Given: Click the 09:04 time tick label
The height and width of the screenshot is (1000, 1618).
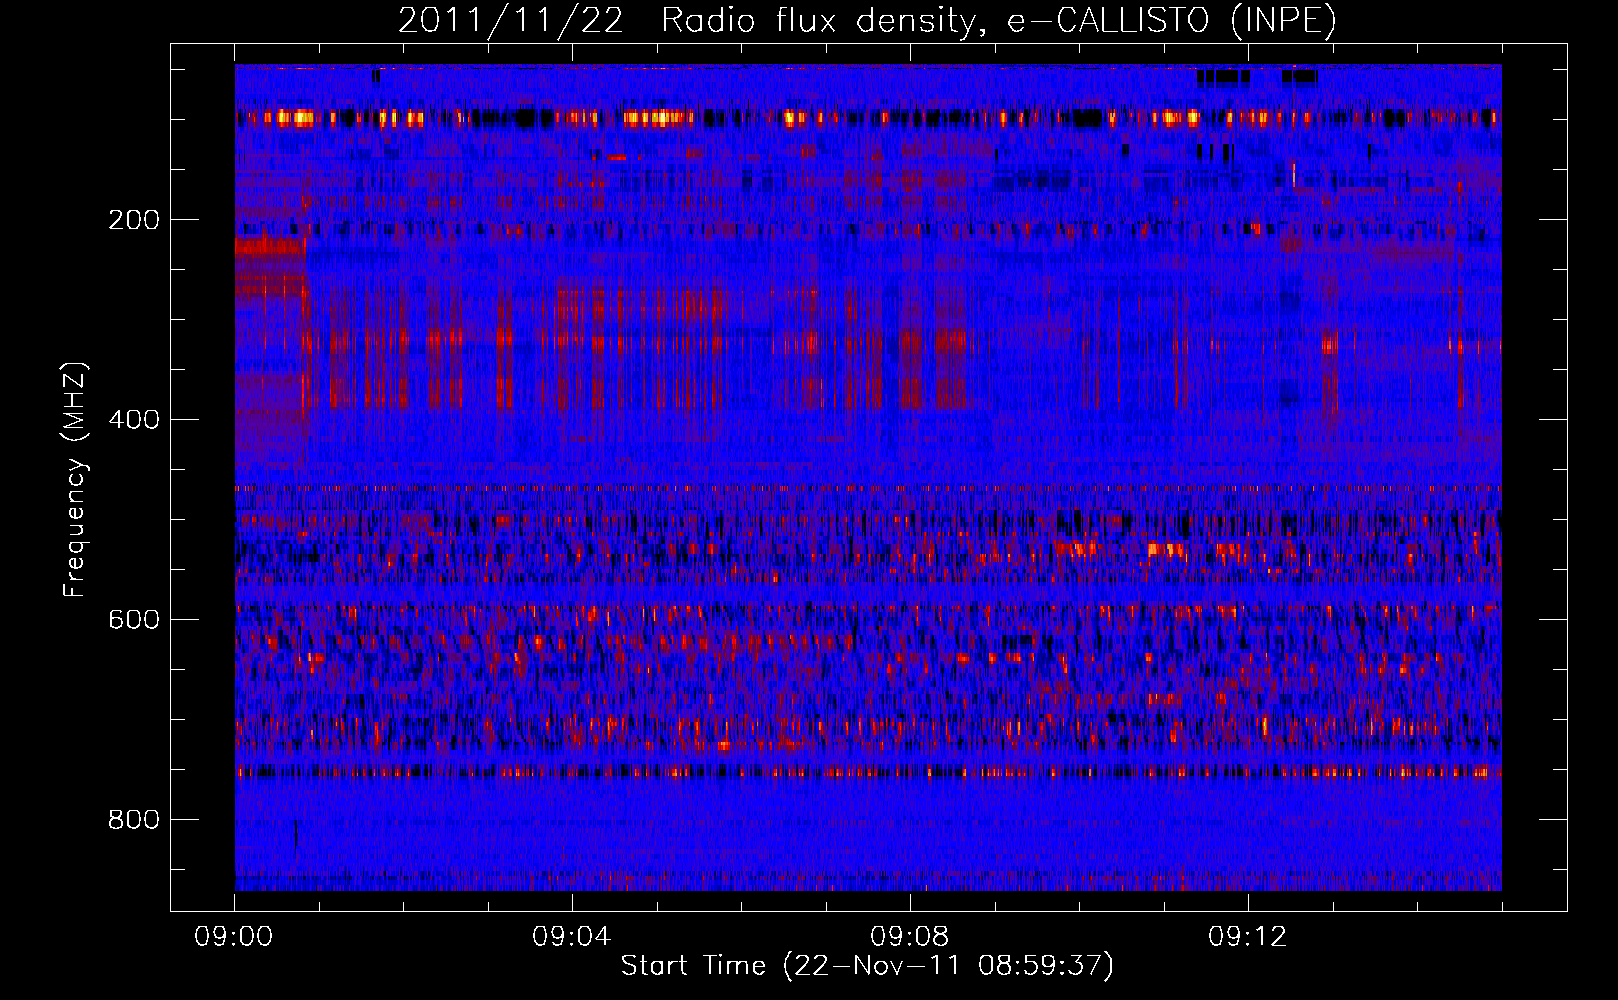Looking at the screenshot, I should point(572,937).
